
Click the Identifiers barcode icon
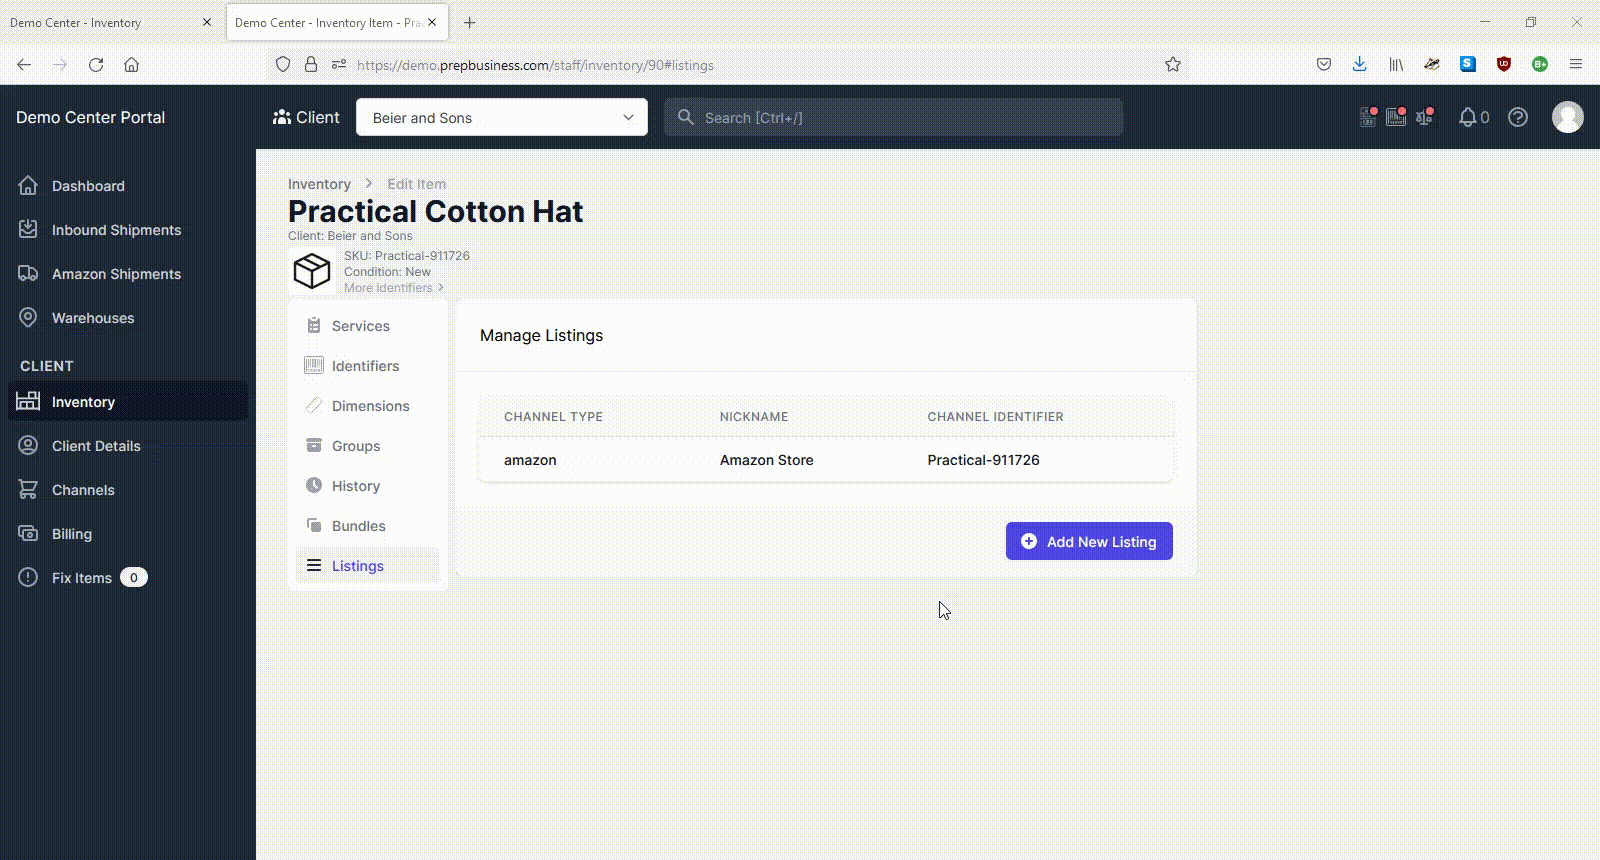314,365
